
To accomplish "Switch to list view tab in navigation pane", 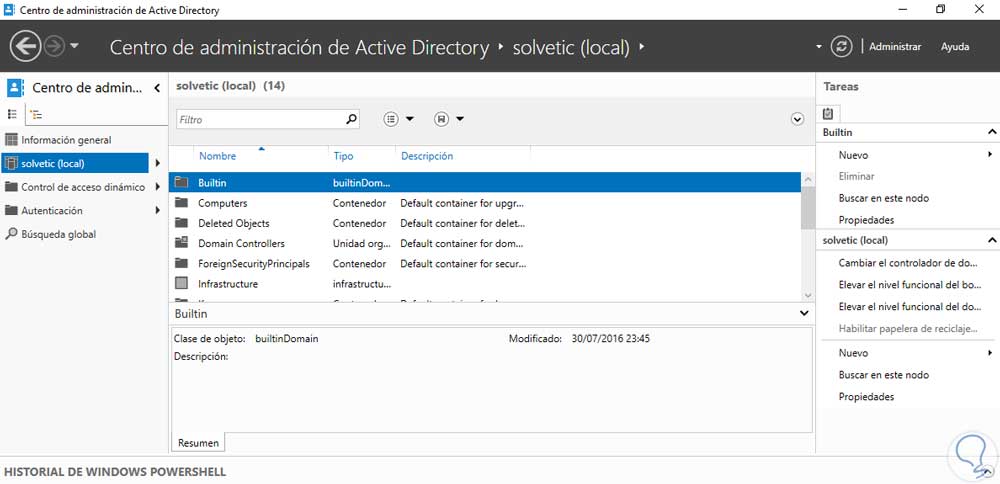I will coord(12,115).
